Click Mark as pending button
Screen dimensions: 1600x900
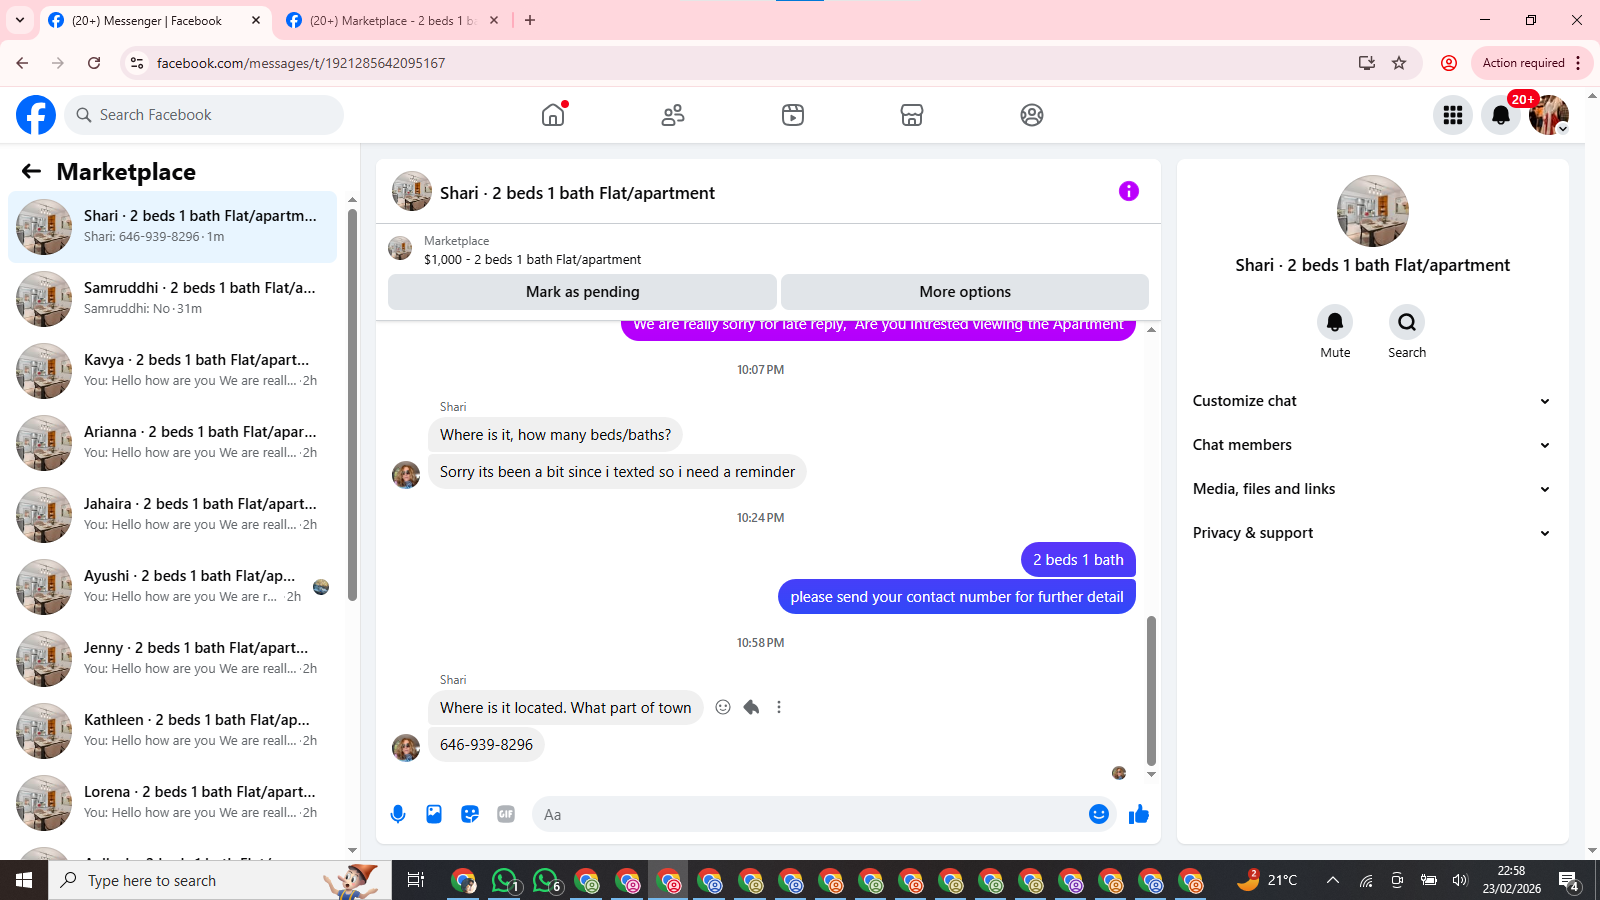582,292
